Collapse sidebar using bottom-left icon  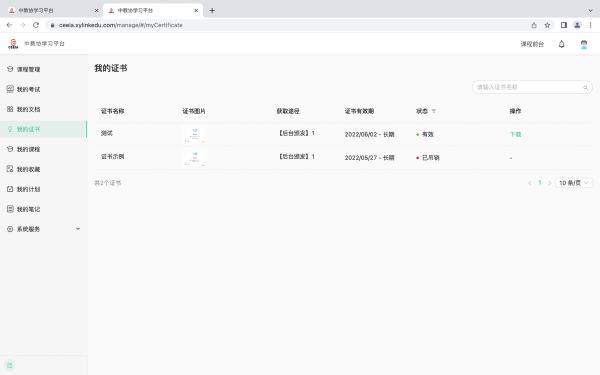(x=10, y=365)
